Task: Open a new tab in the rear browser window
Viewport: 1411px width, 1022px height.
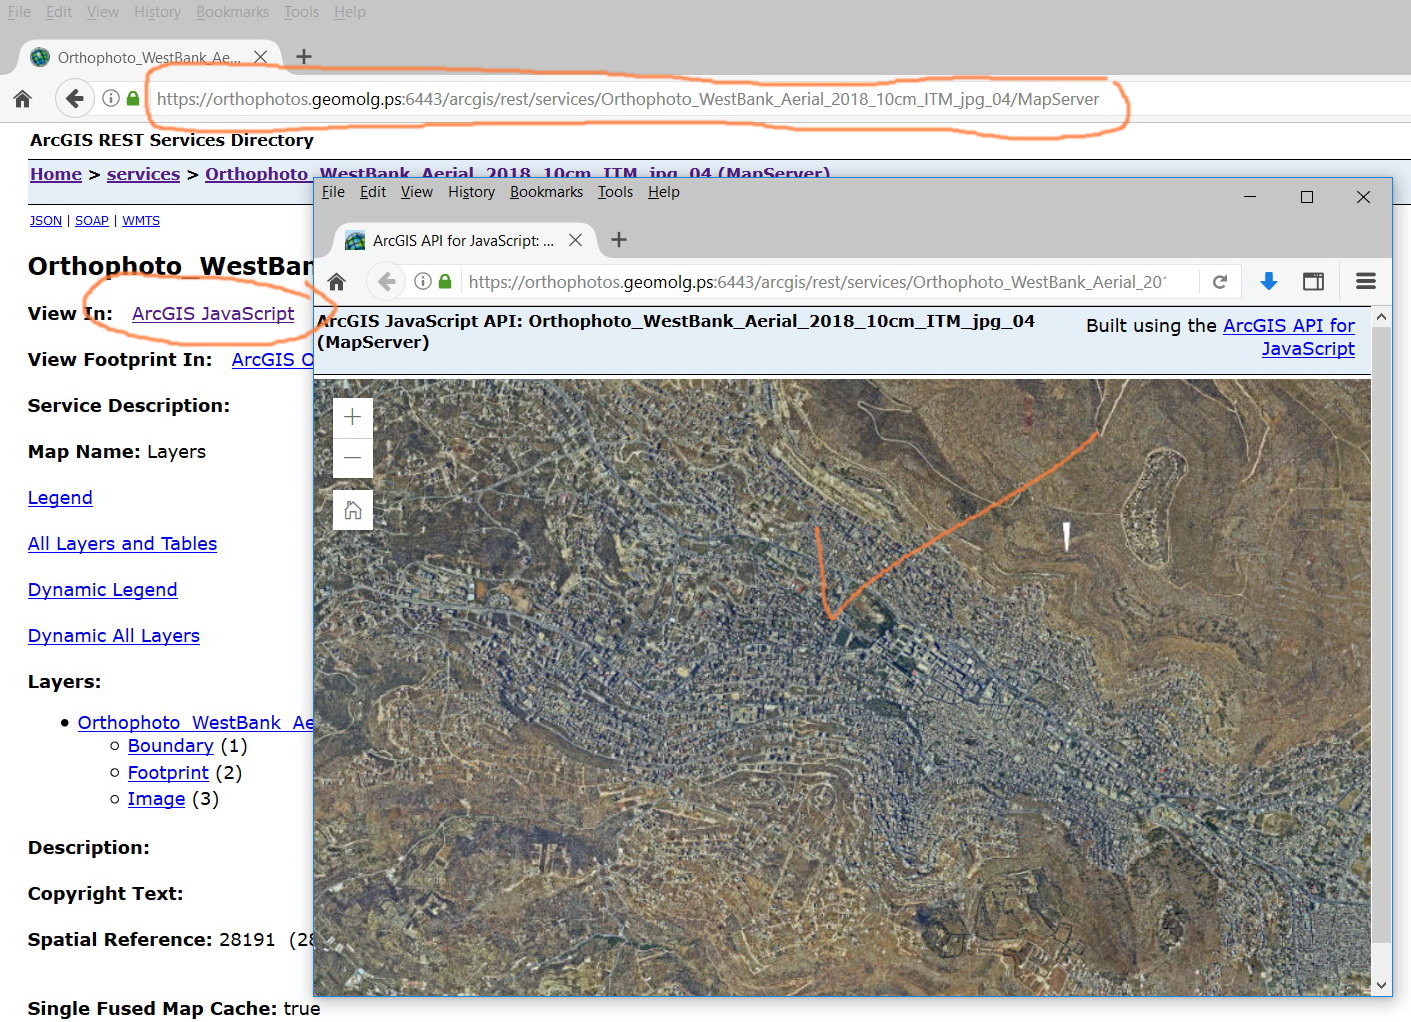Action: click(x=304, y=57)
